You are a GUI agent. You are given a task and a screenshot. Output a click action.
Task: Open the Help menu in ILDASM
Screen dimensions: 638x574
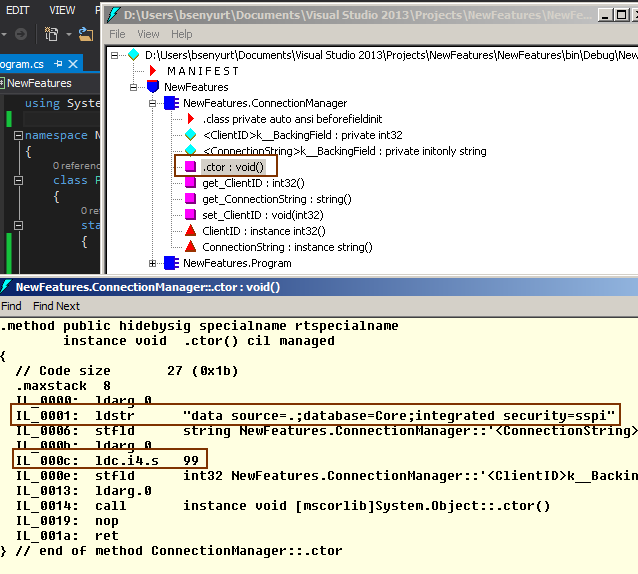coord(182,34)
